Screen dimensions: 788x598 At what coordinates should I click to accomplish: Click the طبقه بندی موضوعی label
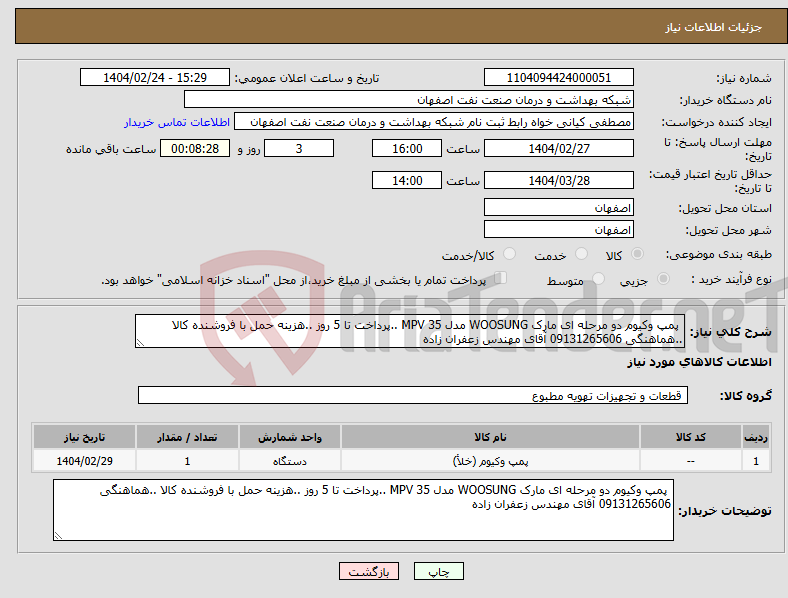click(x=719, y=254)
